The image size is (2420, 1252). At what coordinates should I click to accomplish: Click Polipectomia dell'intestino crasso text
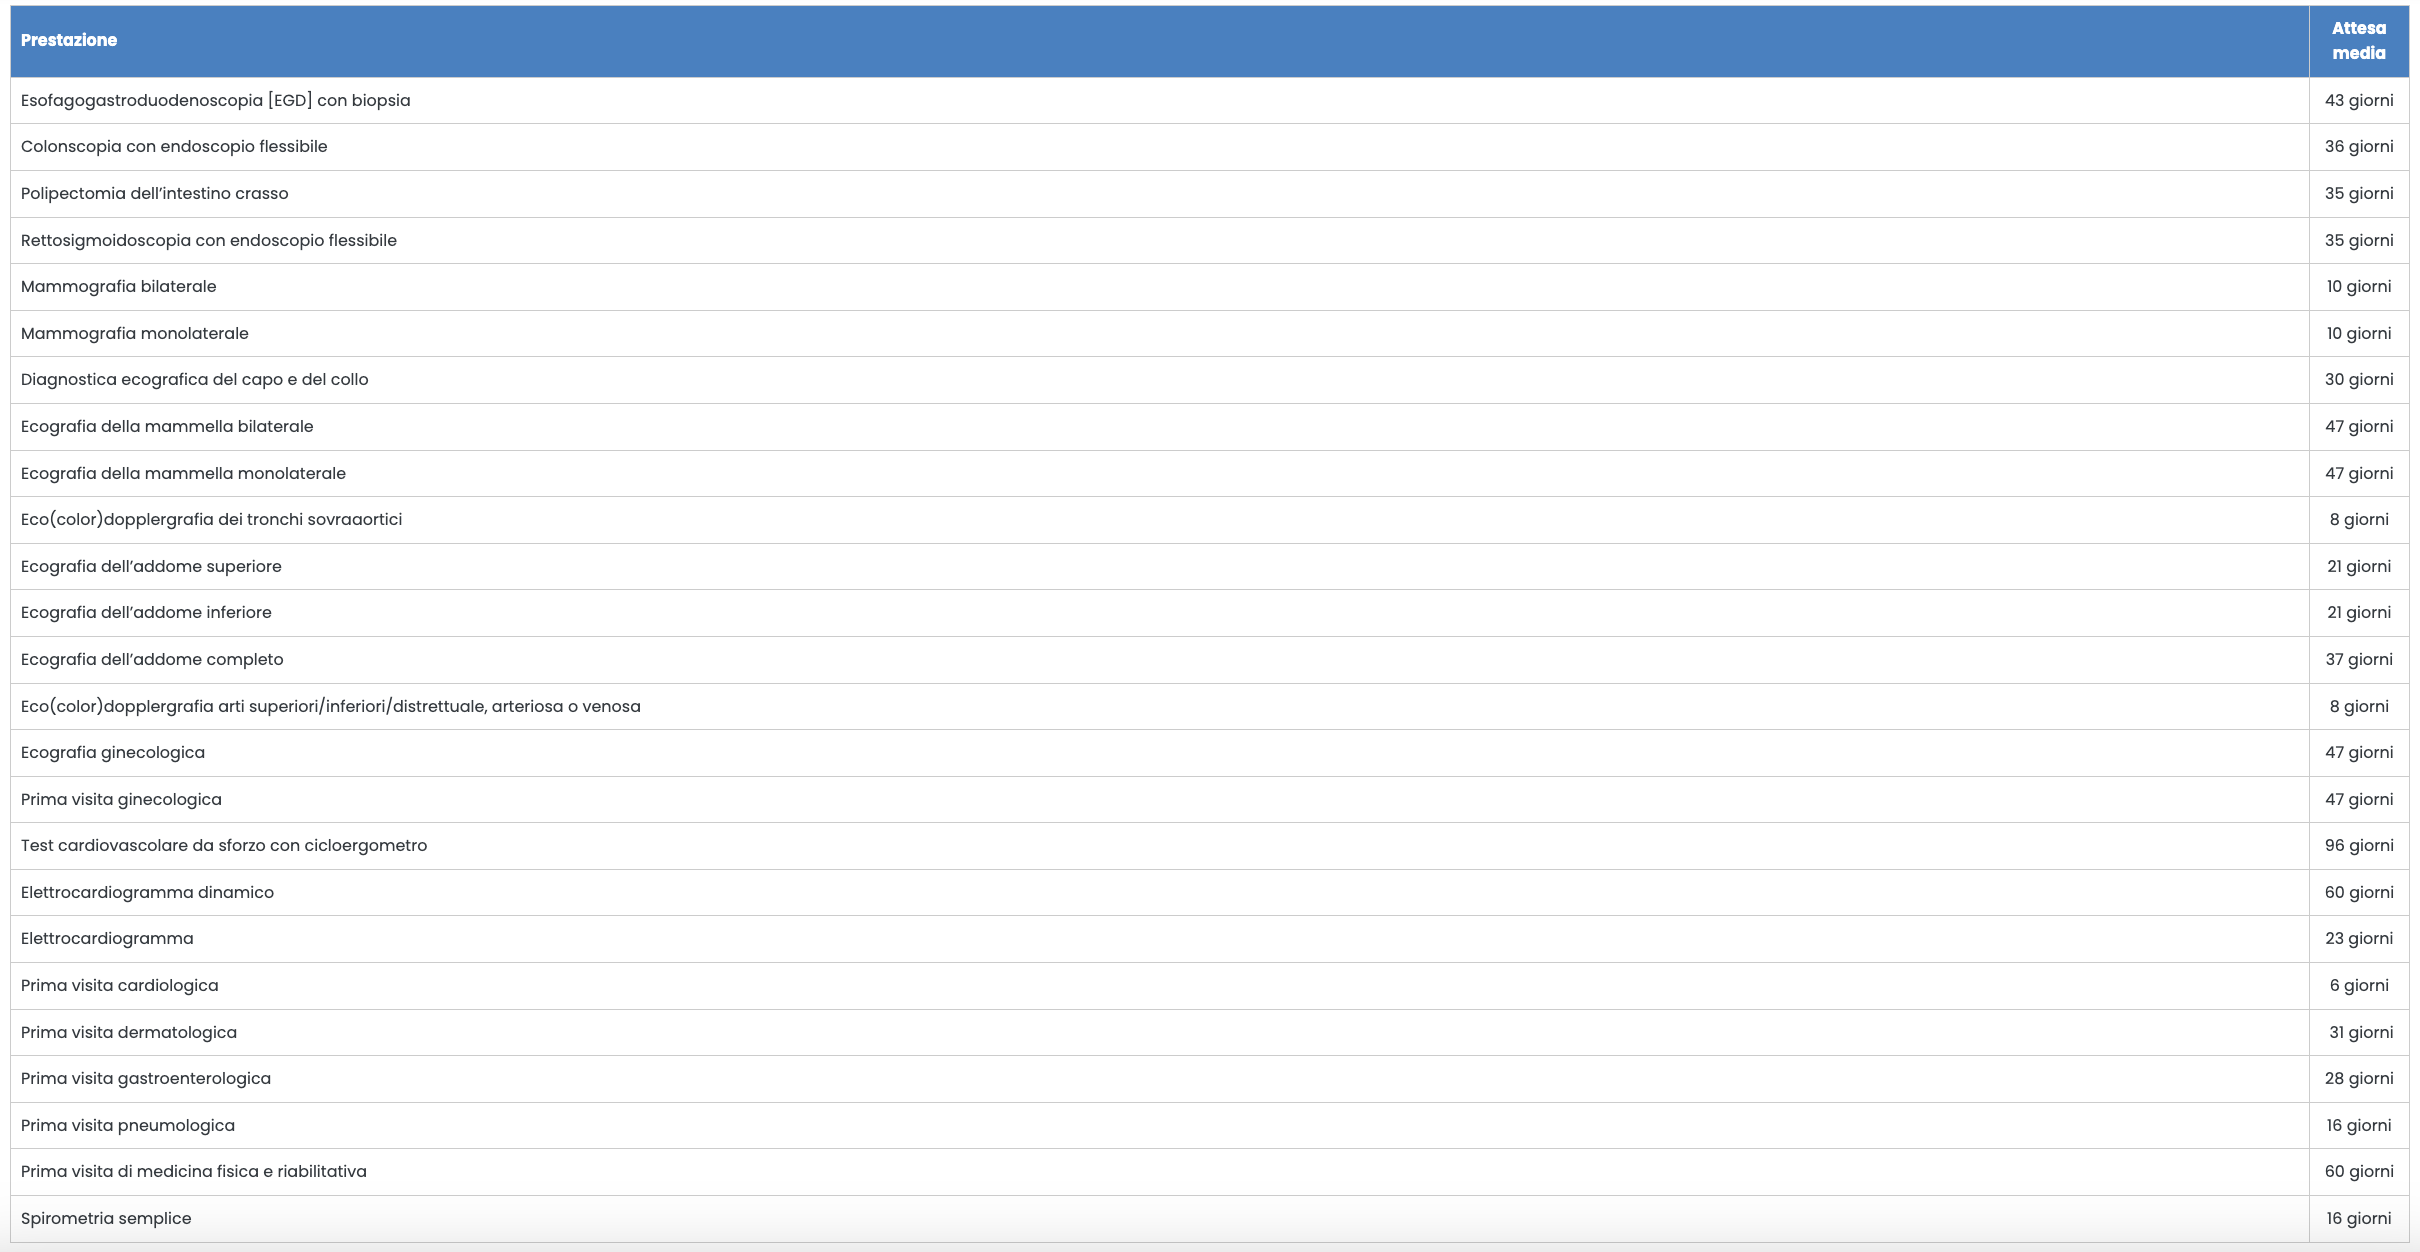coord(155,193)
